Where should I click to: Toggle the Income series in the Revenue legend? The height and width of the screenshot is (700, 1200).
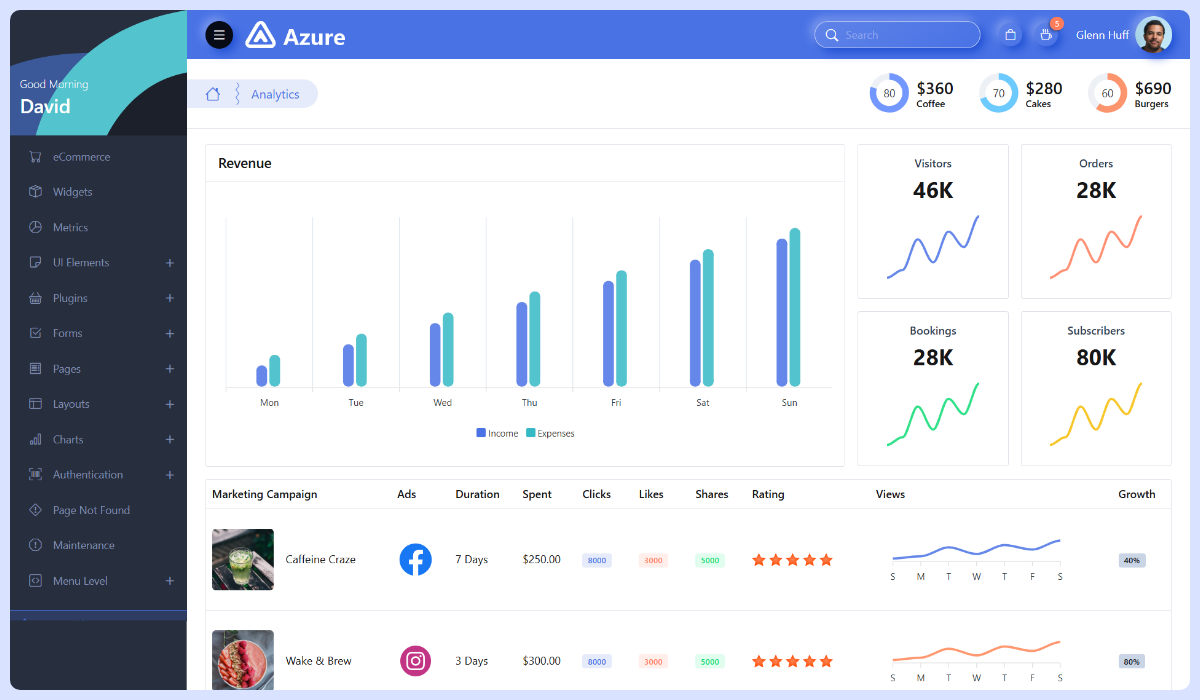pyautogui.click(x=496, y=433)
